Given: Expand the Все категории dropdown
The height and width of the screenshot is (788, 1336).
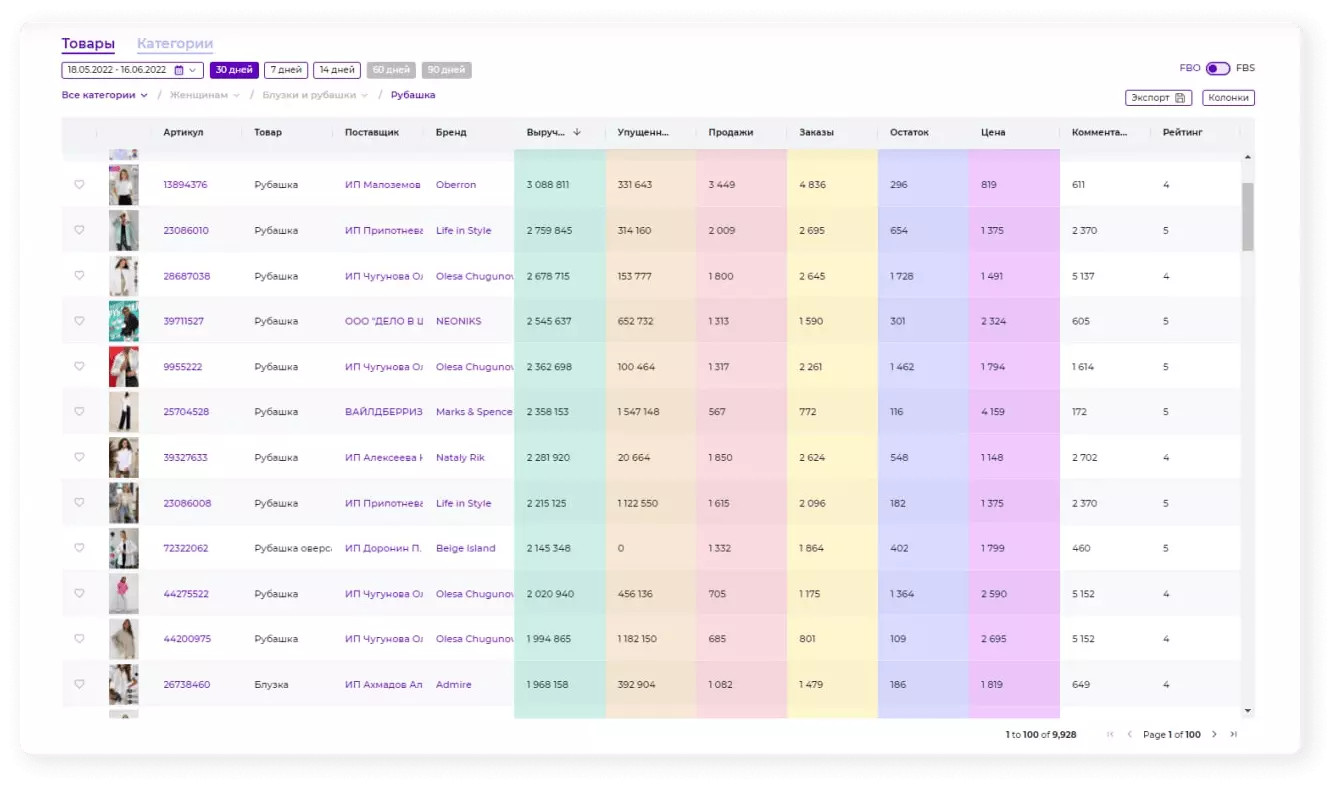Looking at the screenshot, I should tap(105, 96).
